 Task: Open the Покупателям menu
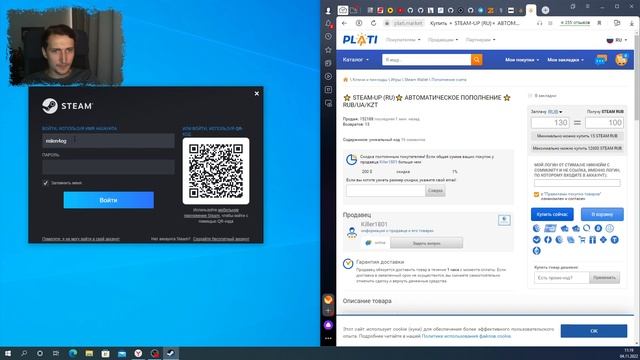tap(403, 40)
